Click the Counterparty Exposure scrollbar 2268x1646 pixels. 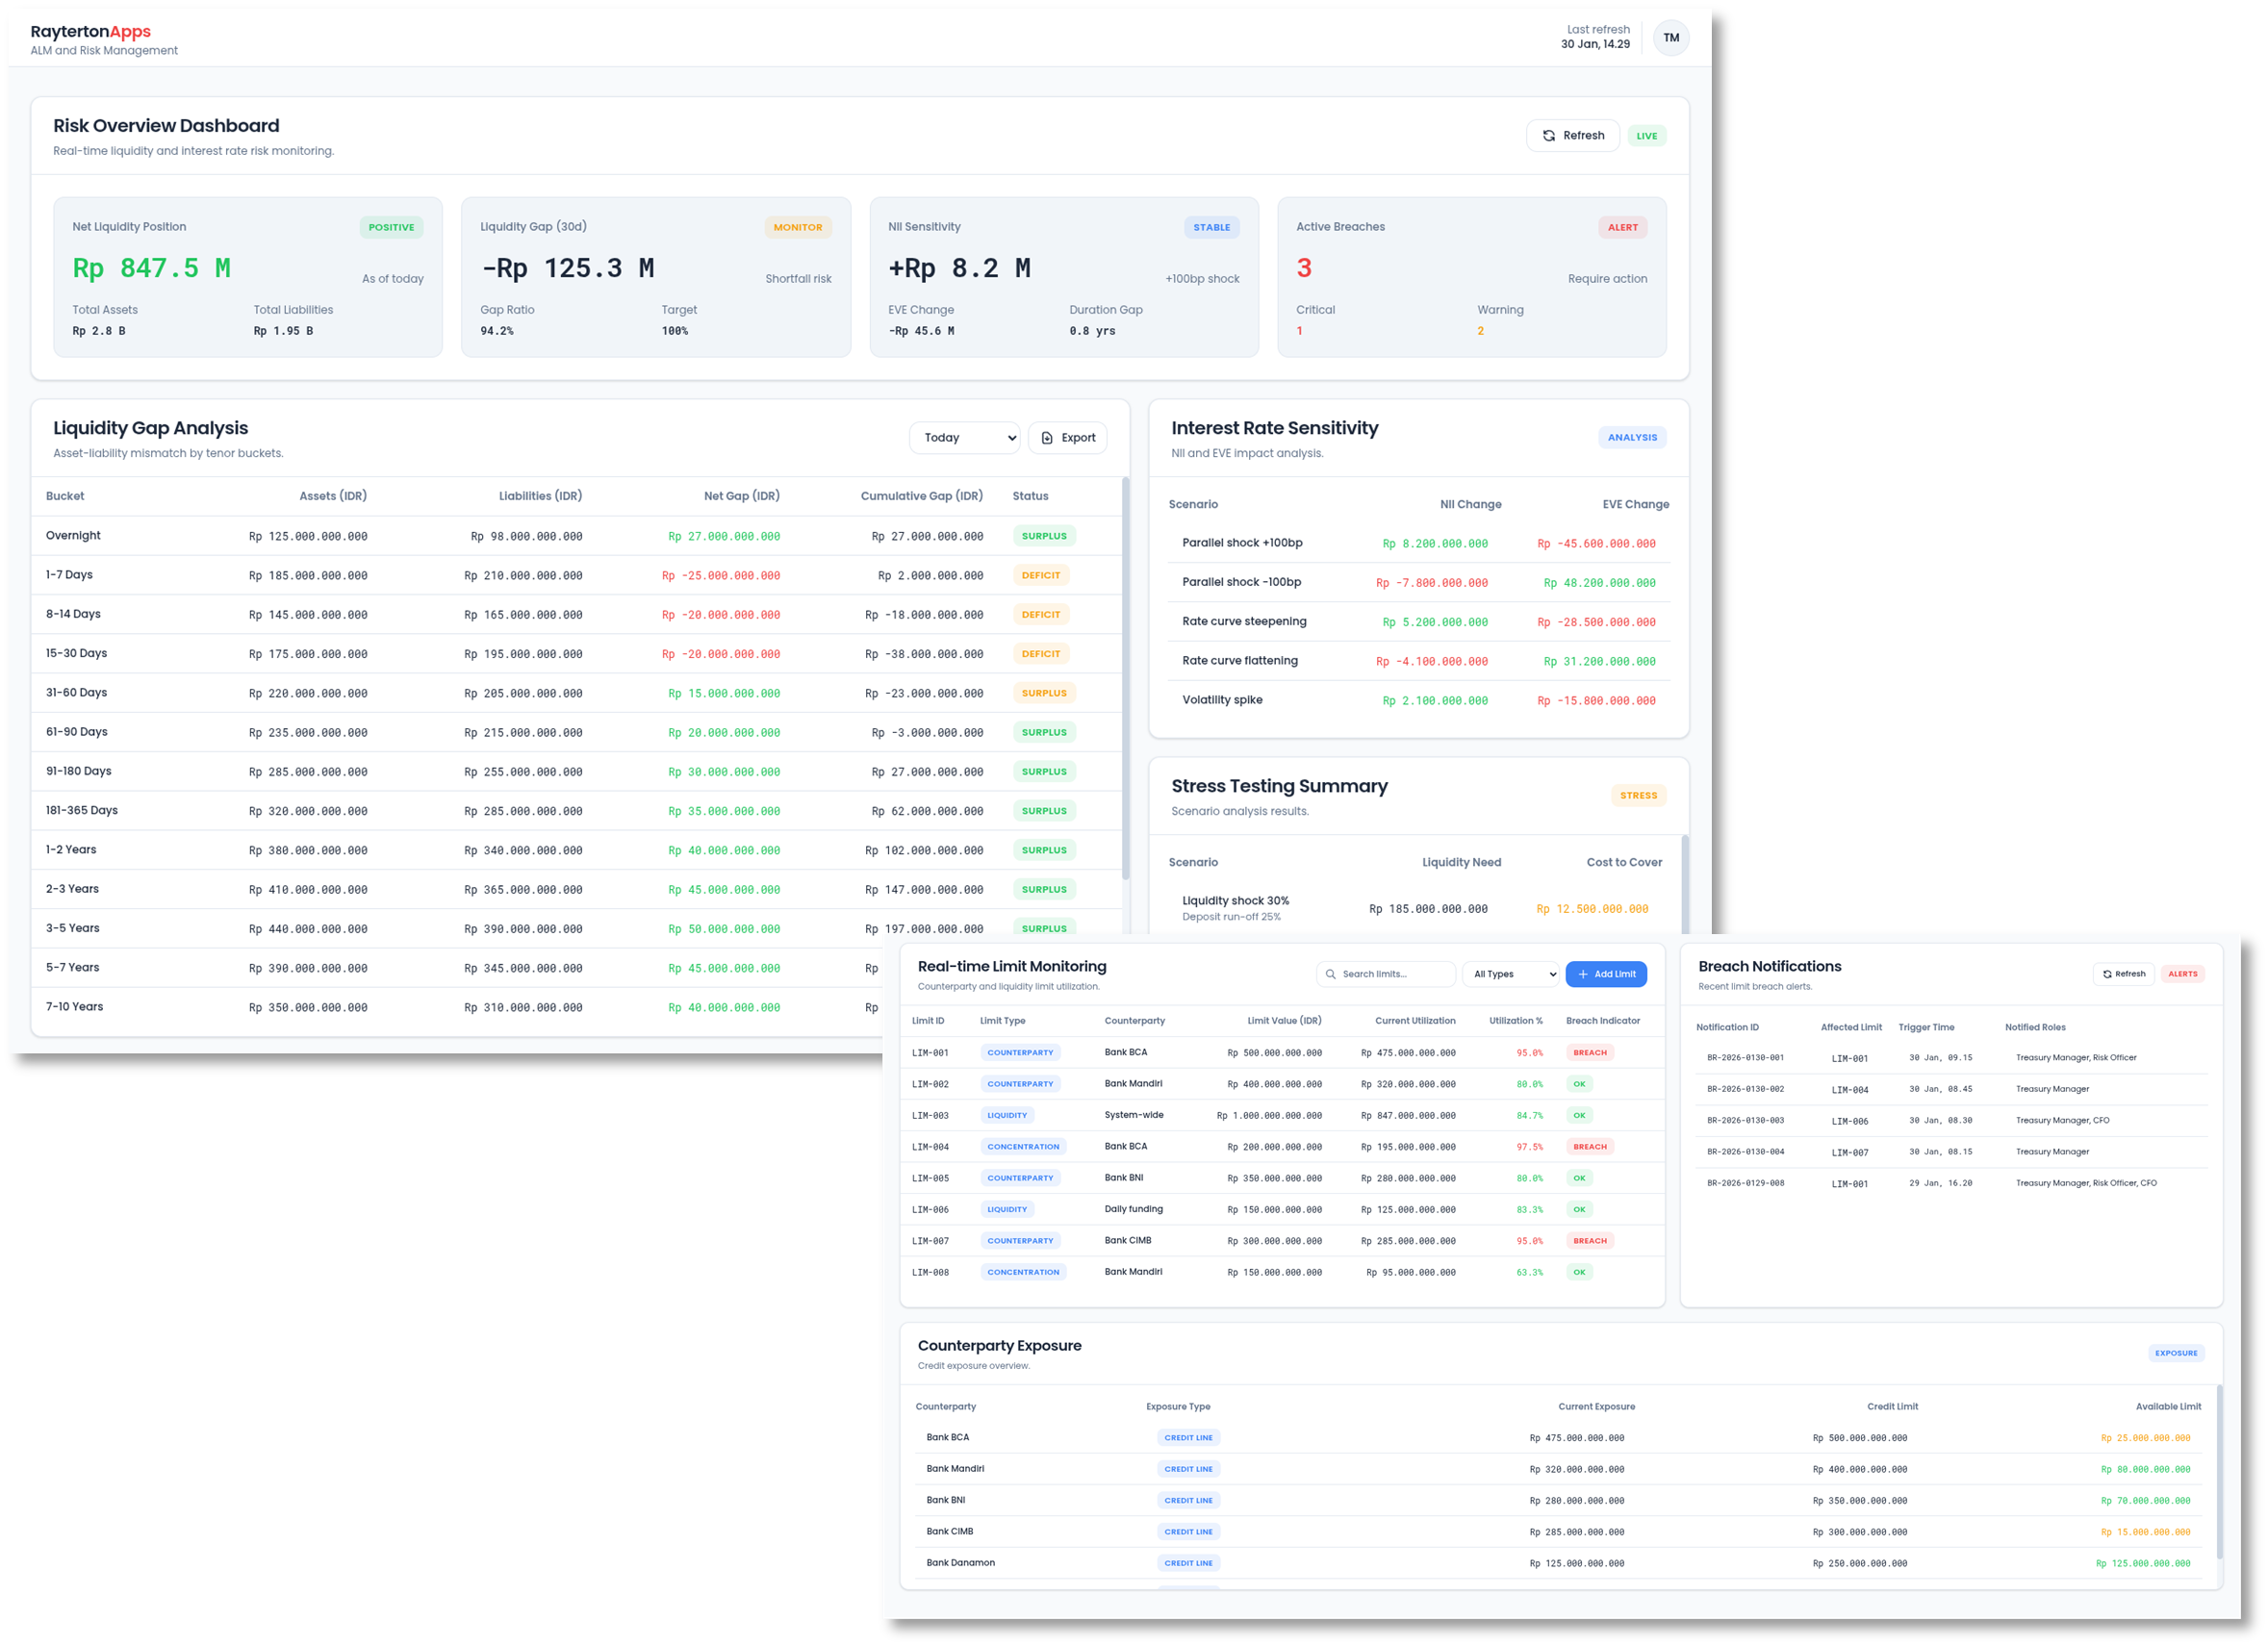2219,1470
